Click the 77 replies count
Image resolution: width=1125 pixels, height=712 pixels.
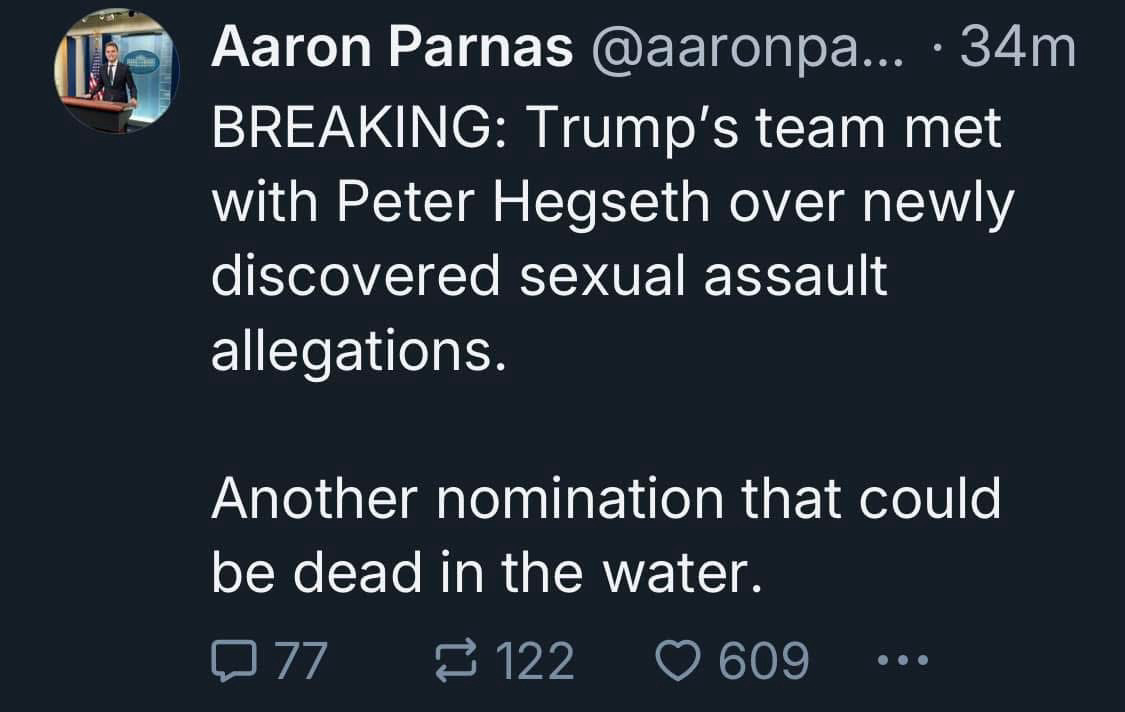[300, 661]
